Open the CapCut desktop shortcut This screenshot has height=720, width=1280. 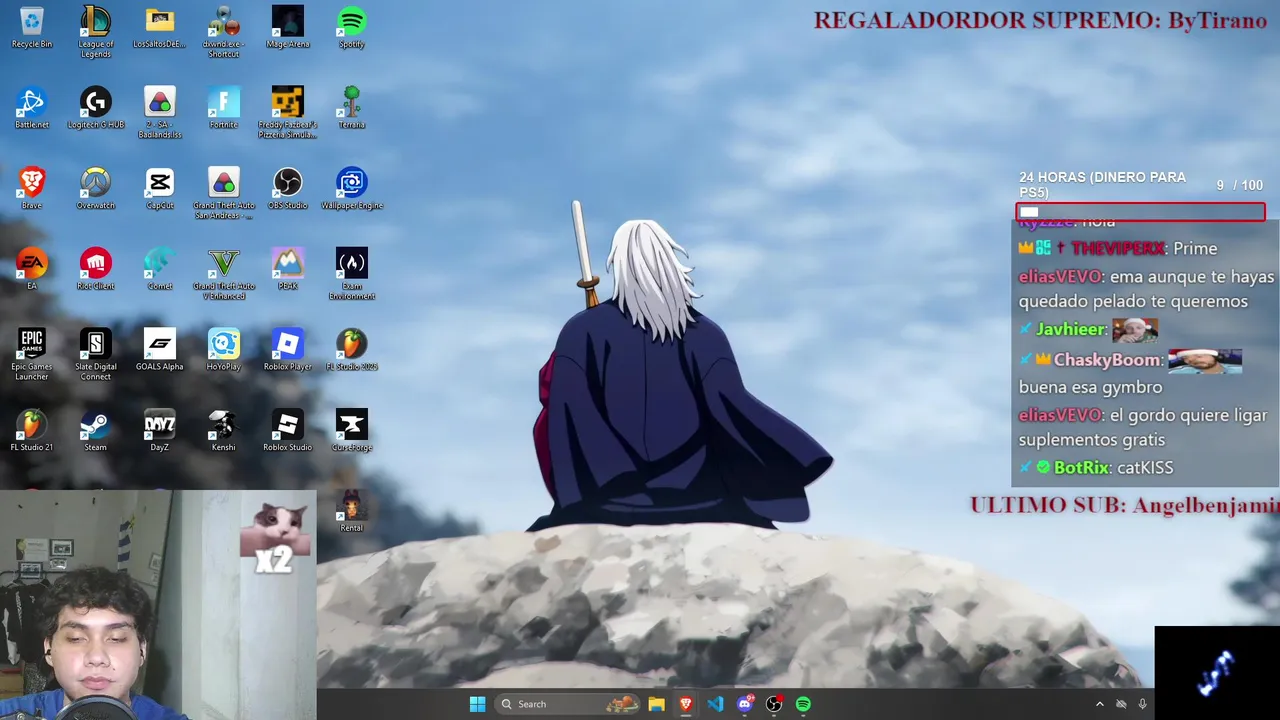(x=160, y=189)
